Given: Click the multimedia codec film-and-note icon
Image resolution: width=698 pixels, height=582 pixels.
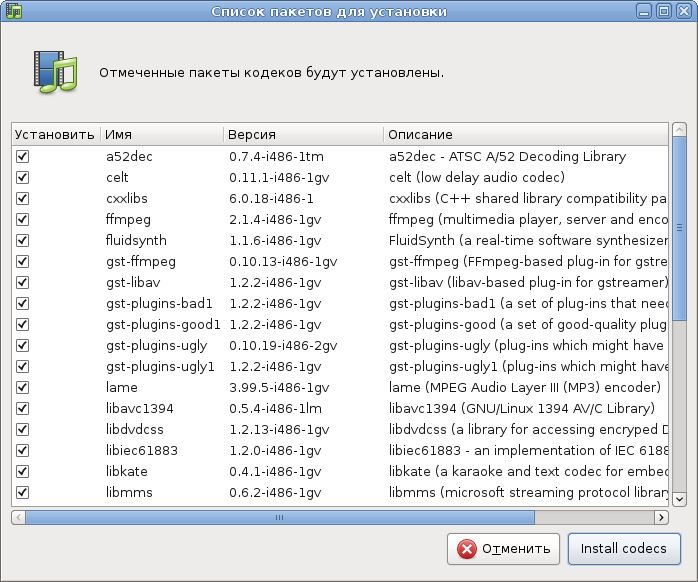Looking at the screenshot, I should 56,72.
